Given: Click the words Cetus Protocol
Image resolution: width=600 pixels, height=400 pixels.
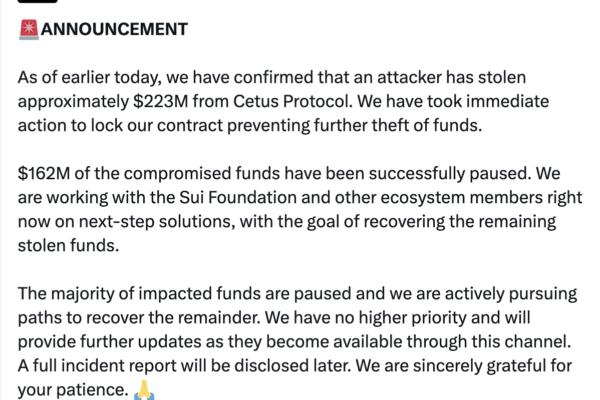Looking at the screenshot, I should (291, 101).
